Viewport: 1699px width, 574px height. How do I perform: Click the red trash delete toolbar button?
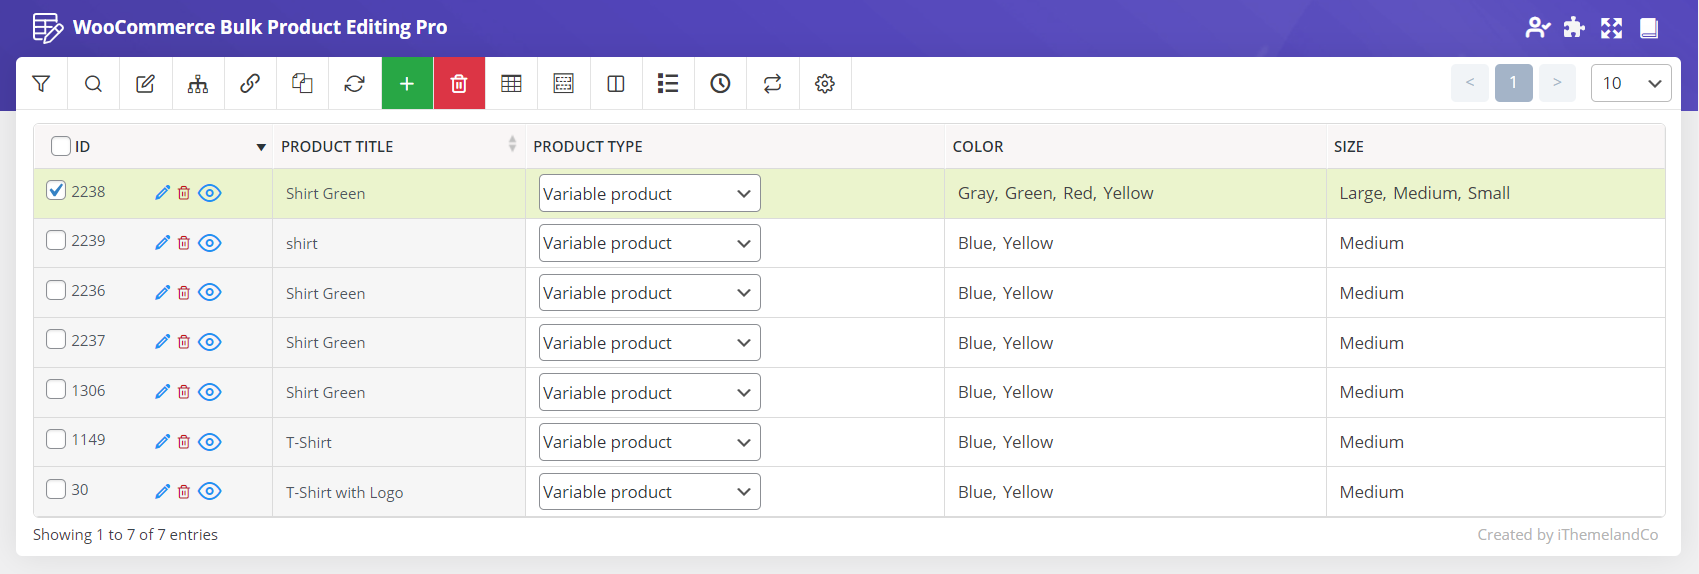coord(459,84)
